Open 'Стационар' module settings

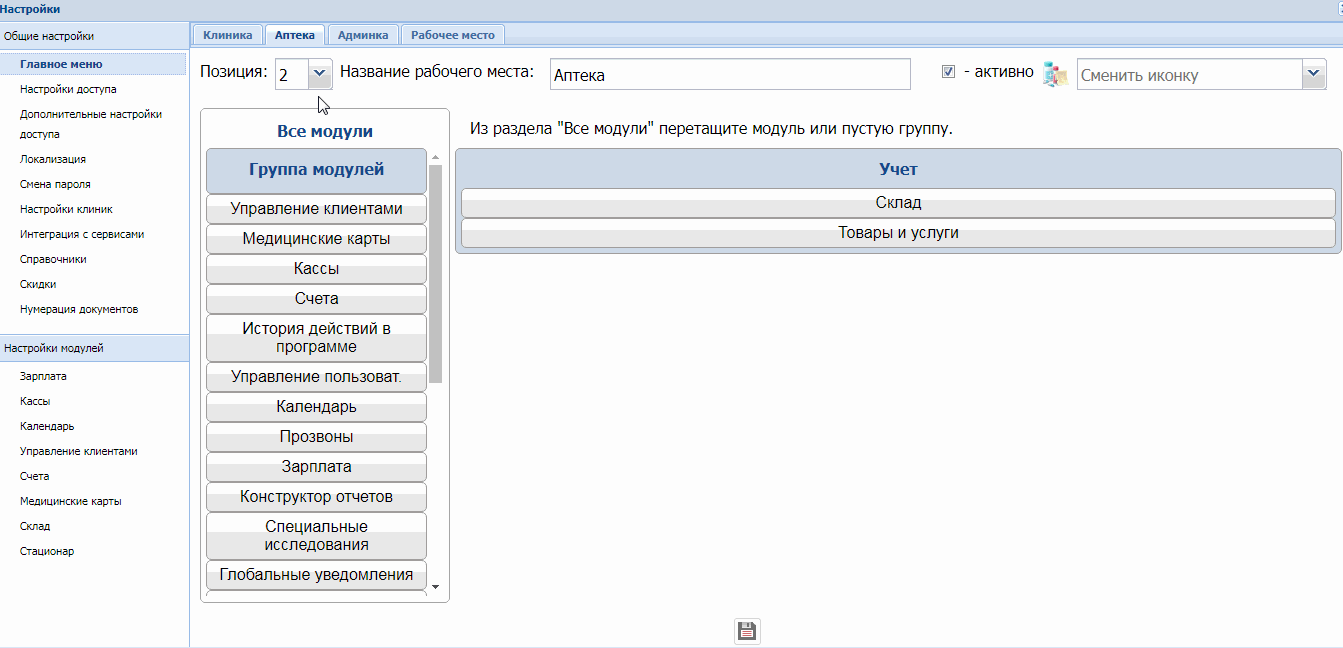47,551
